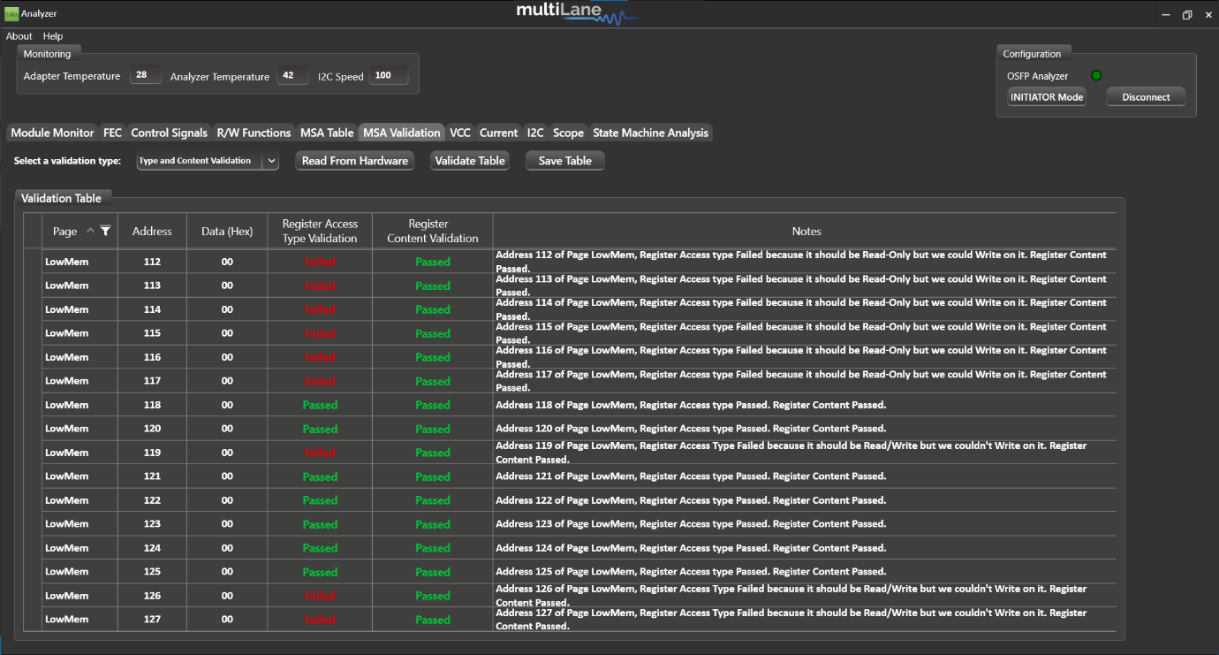Viewport: 1219px width, 655px height.
Task: Click the green OSFP Analyzer status indicator
Action: point(1096,76)
